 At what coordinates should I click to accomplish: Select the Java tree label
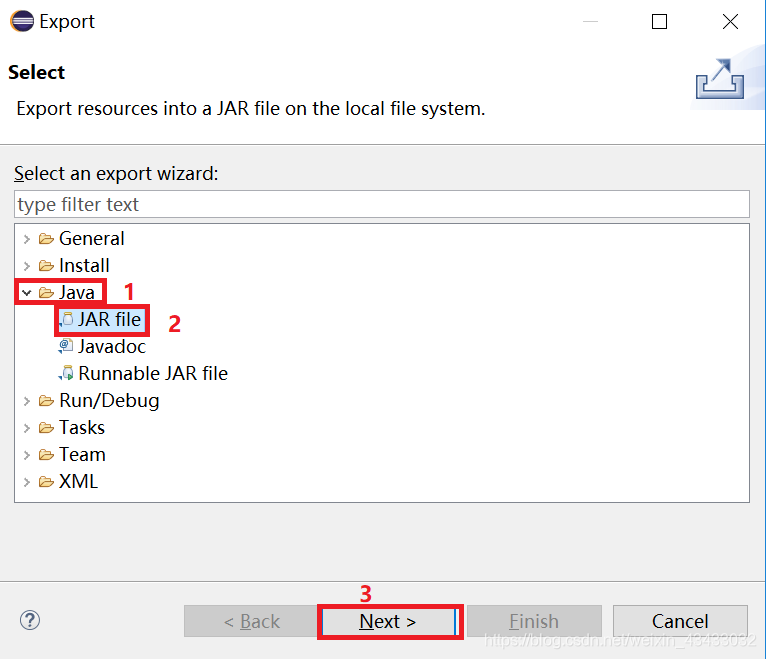pyautogui.click(x=77, y=293)
